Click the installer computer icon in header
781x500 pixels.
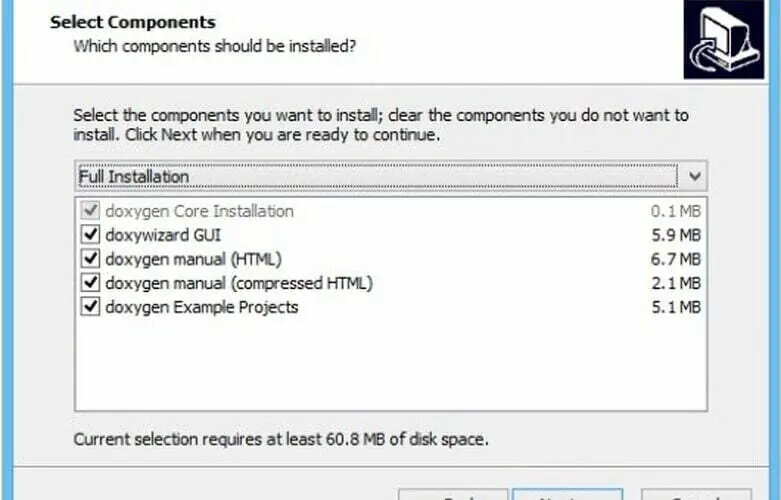pyautogui.click(x=724, y=39)
